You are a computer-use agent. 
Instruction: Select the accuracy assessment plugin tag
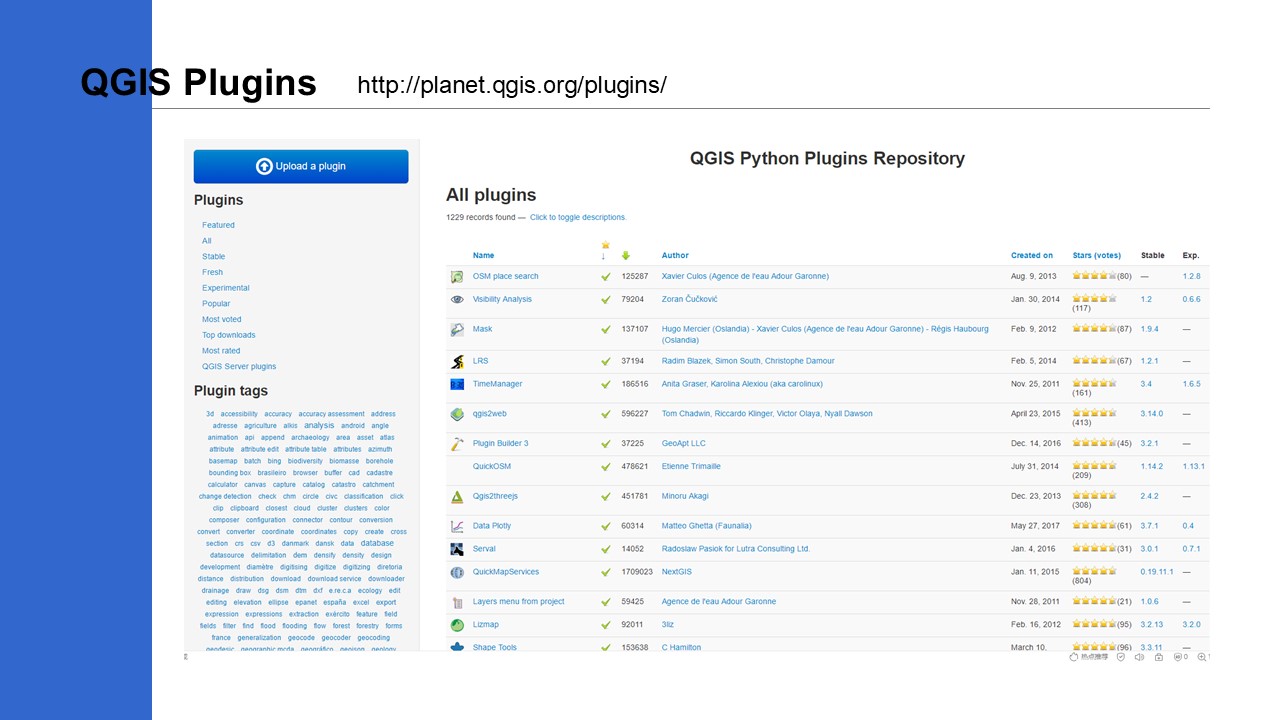(331, 414)
